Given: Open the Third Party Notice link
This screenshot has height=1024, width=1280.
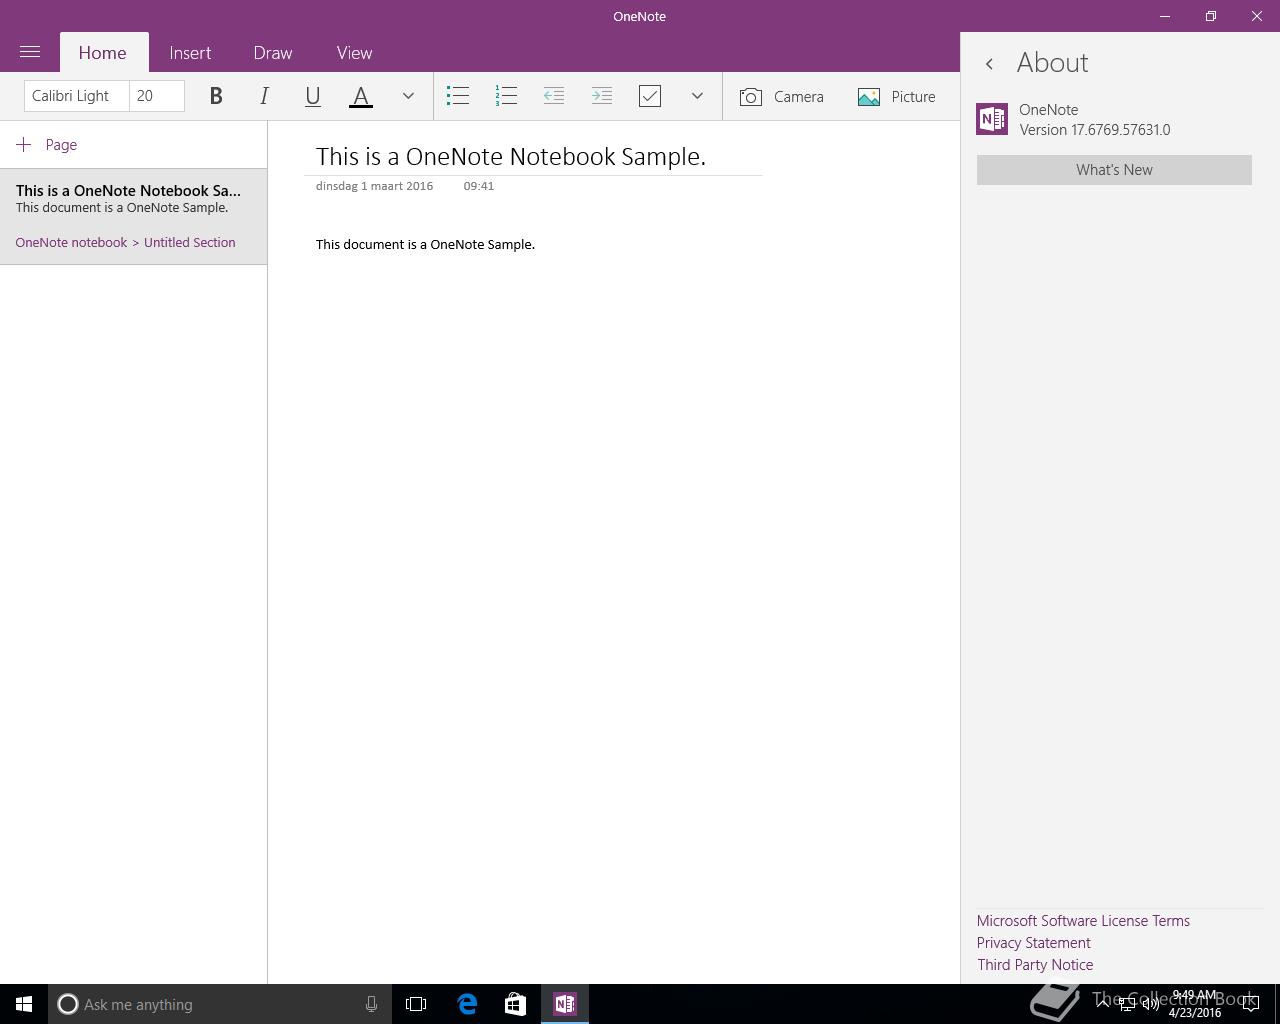Looking at the screenshot, I should coord(1035,965).
